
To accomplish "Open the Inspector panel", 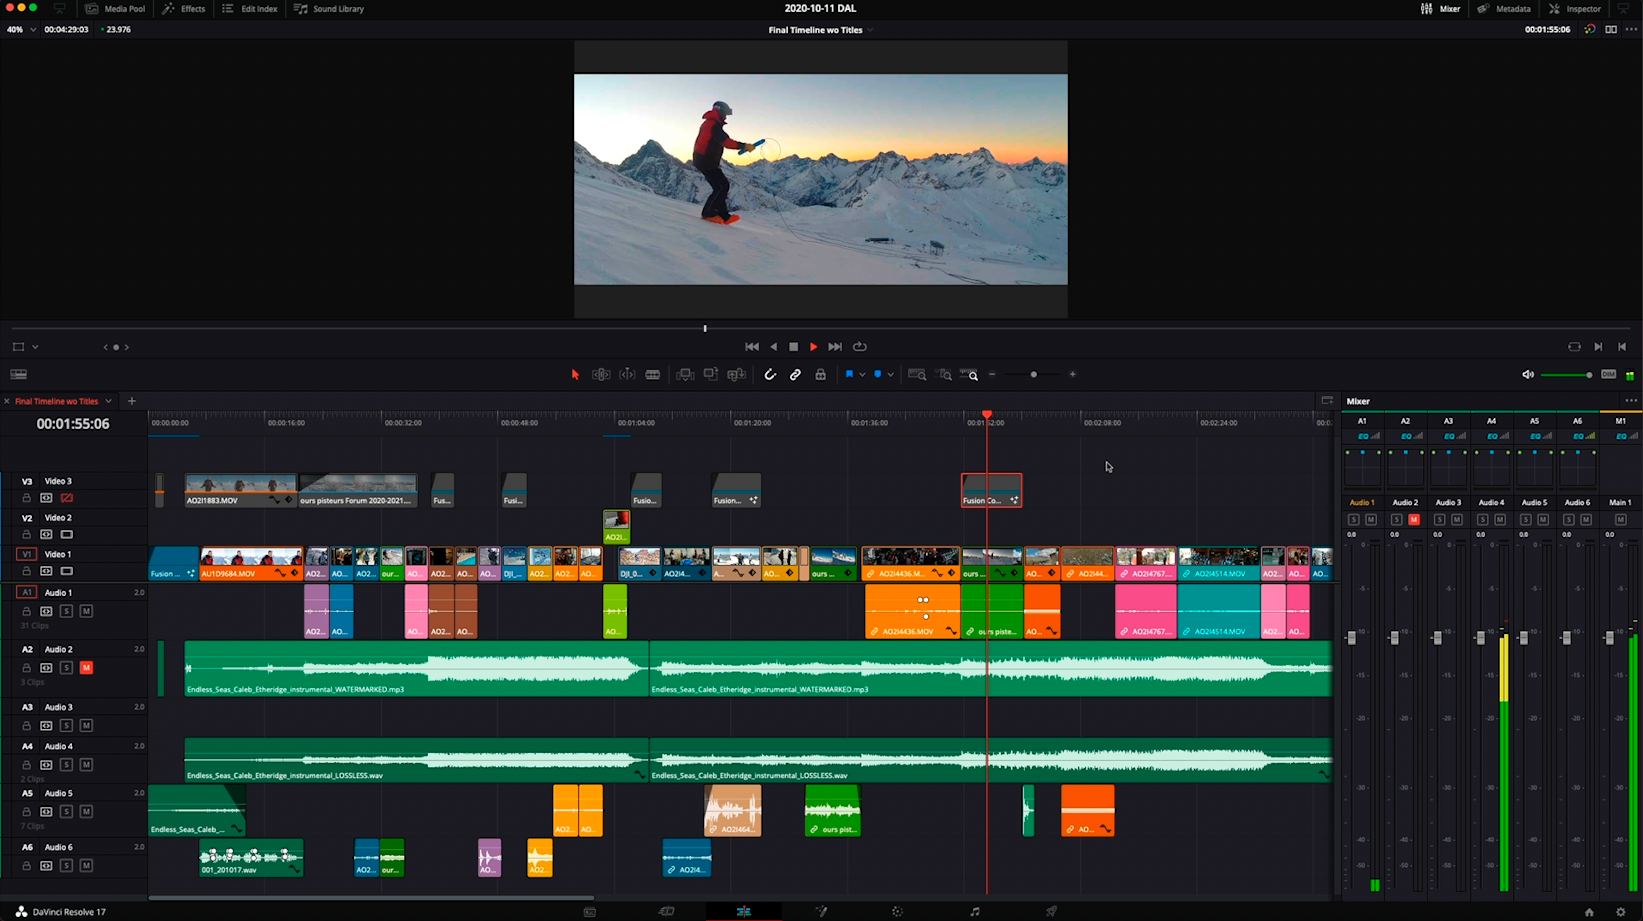I will coord(1575,9).
